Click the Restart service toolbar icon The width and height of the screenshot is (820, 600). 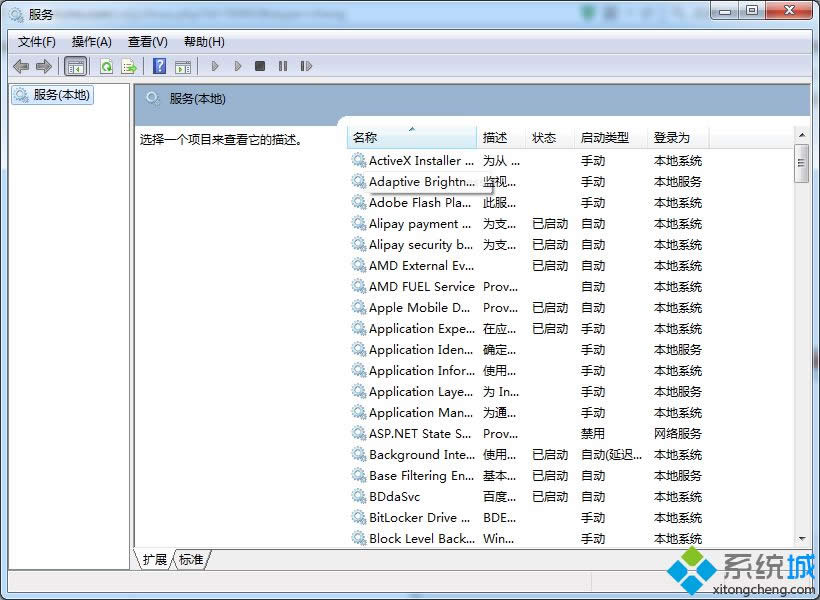click(306, 66)
